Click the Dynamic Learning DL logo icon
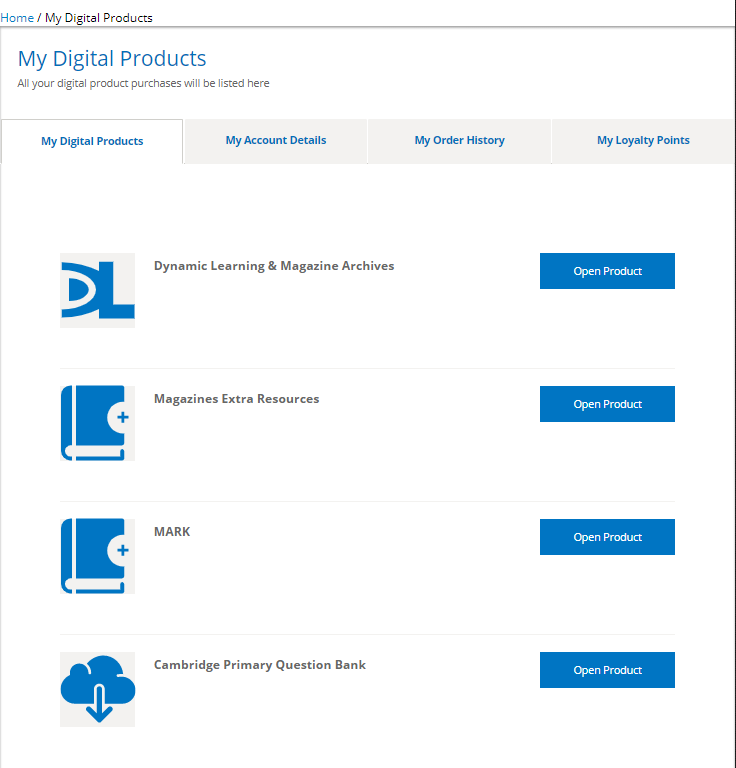 tap(97, 290)
